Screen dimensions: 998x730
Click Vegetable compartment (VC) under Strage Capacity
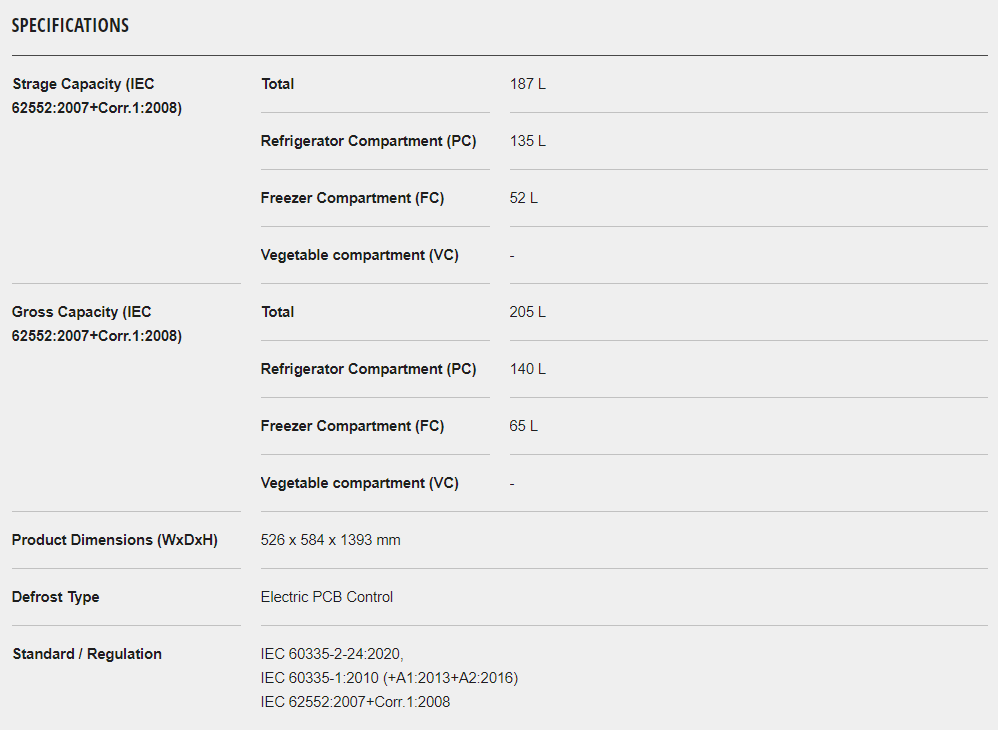(359, 255)
